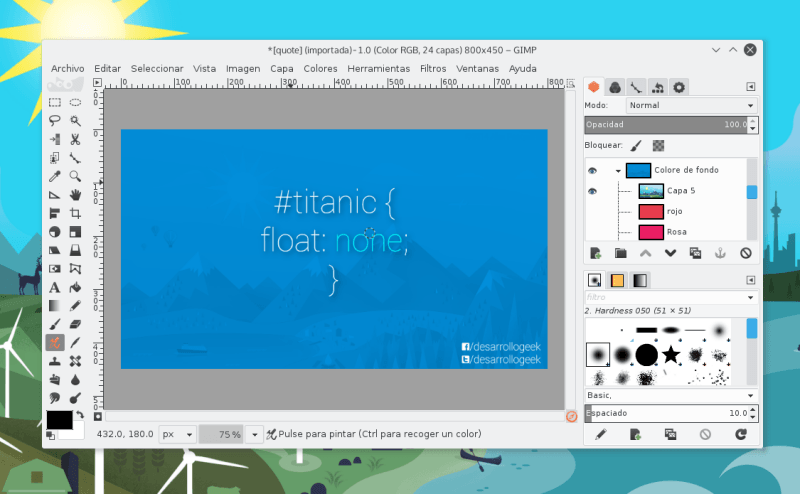Switch to the Channels tab
Screen dimensions: 800x494
615,87
